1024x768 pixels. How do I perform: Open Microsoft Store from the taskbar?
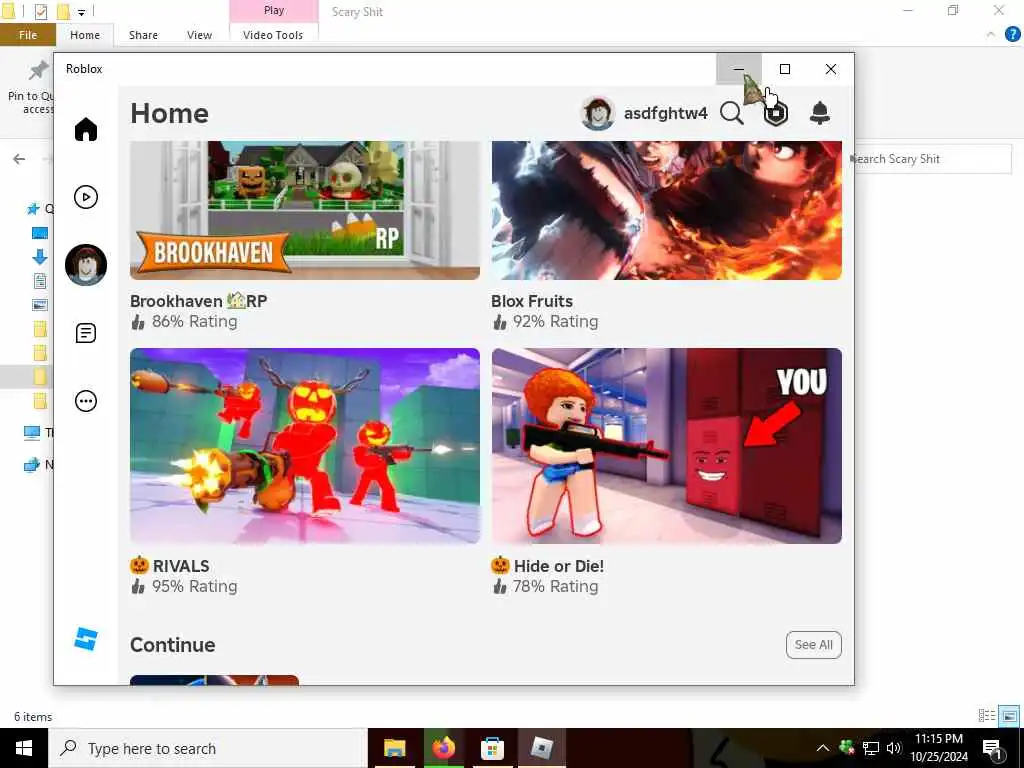tap(492, 748)
